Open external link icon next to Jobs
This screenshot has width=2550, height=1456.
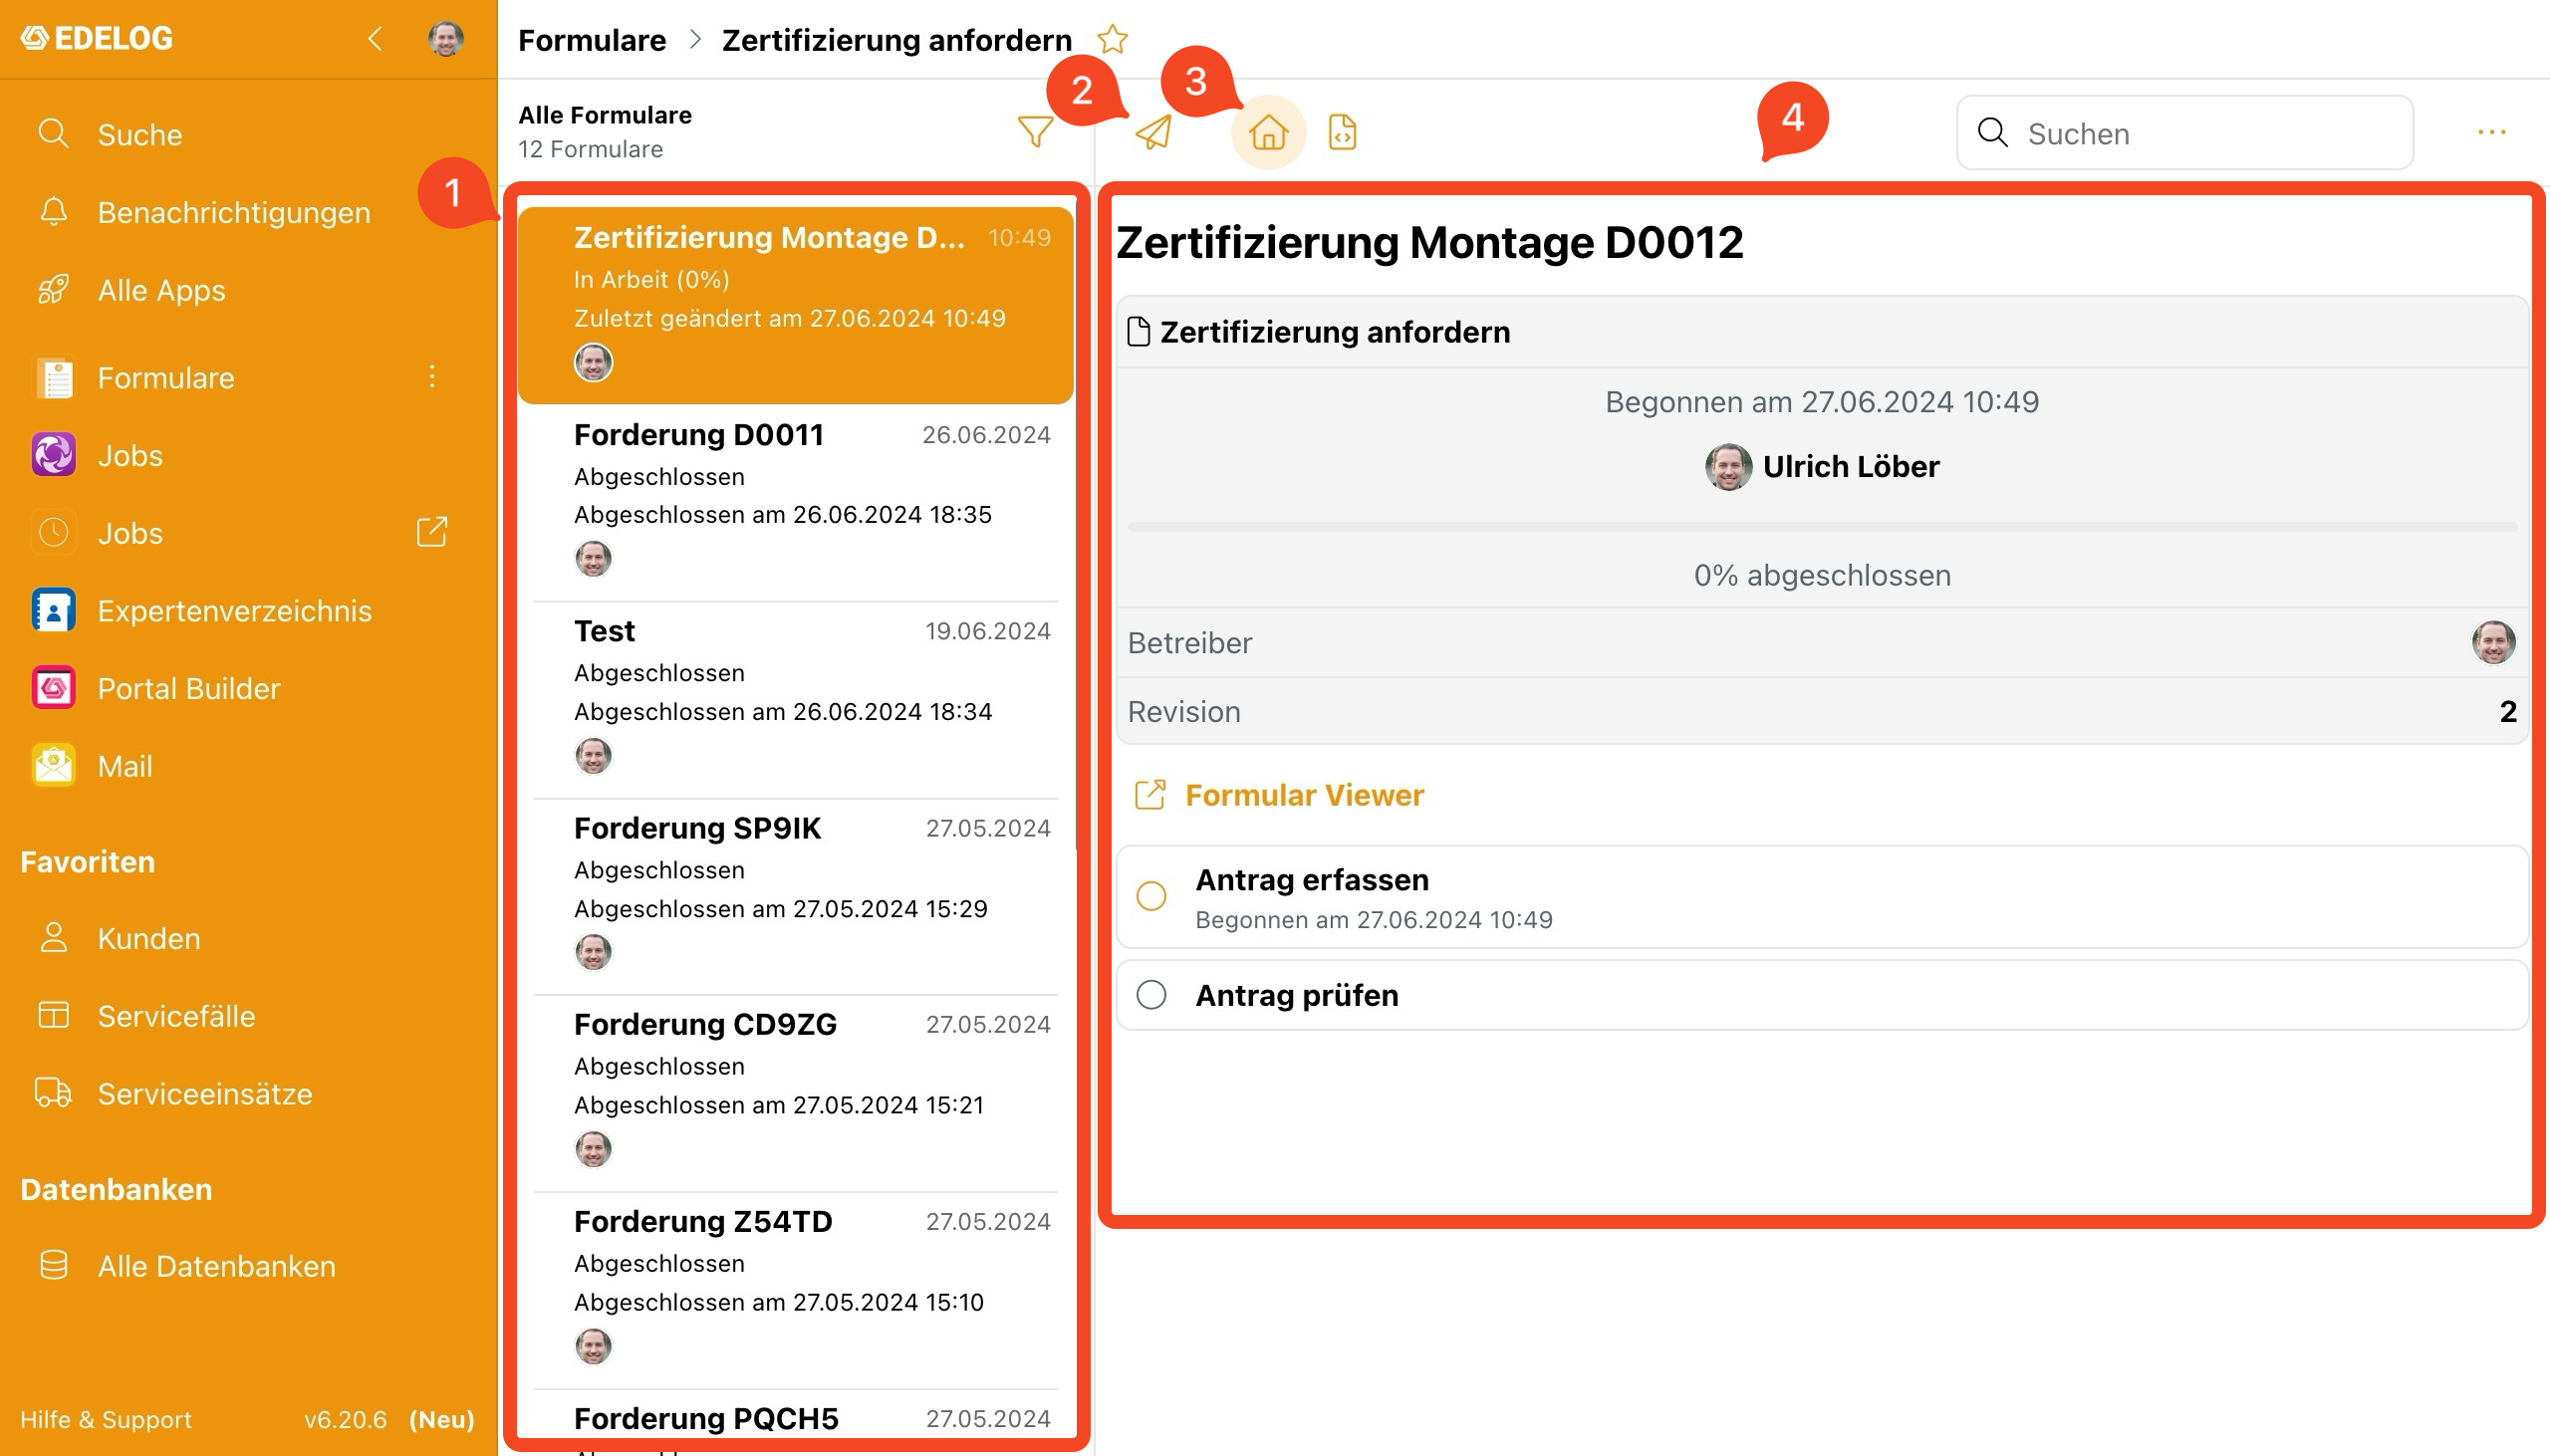[431, 532]
